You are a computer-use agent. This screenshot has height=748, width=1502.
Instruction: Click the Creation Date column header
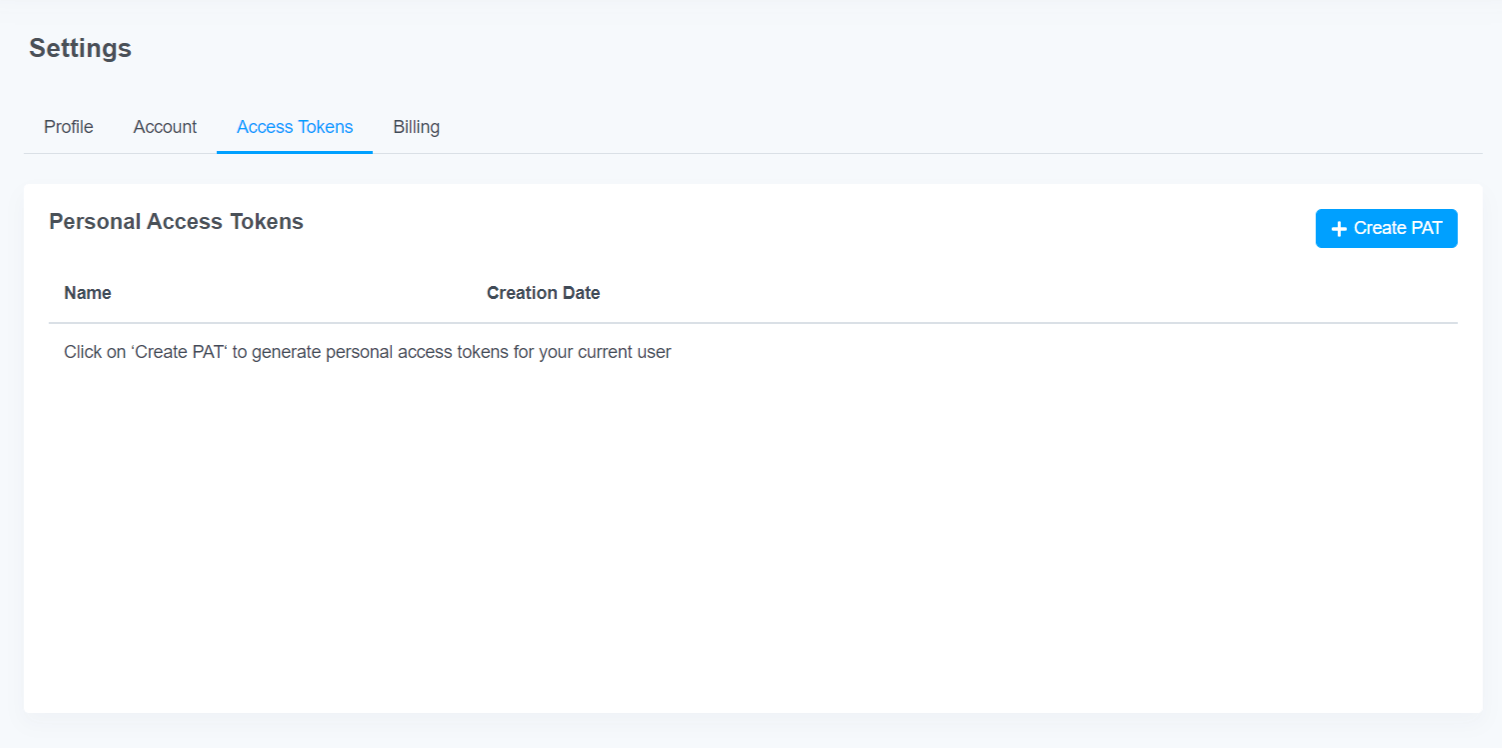coord(543,293)
